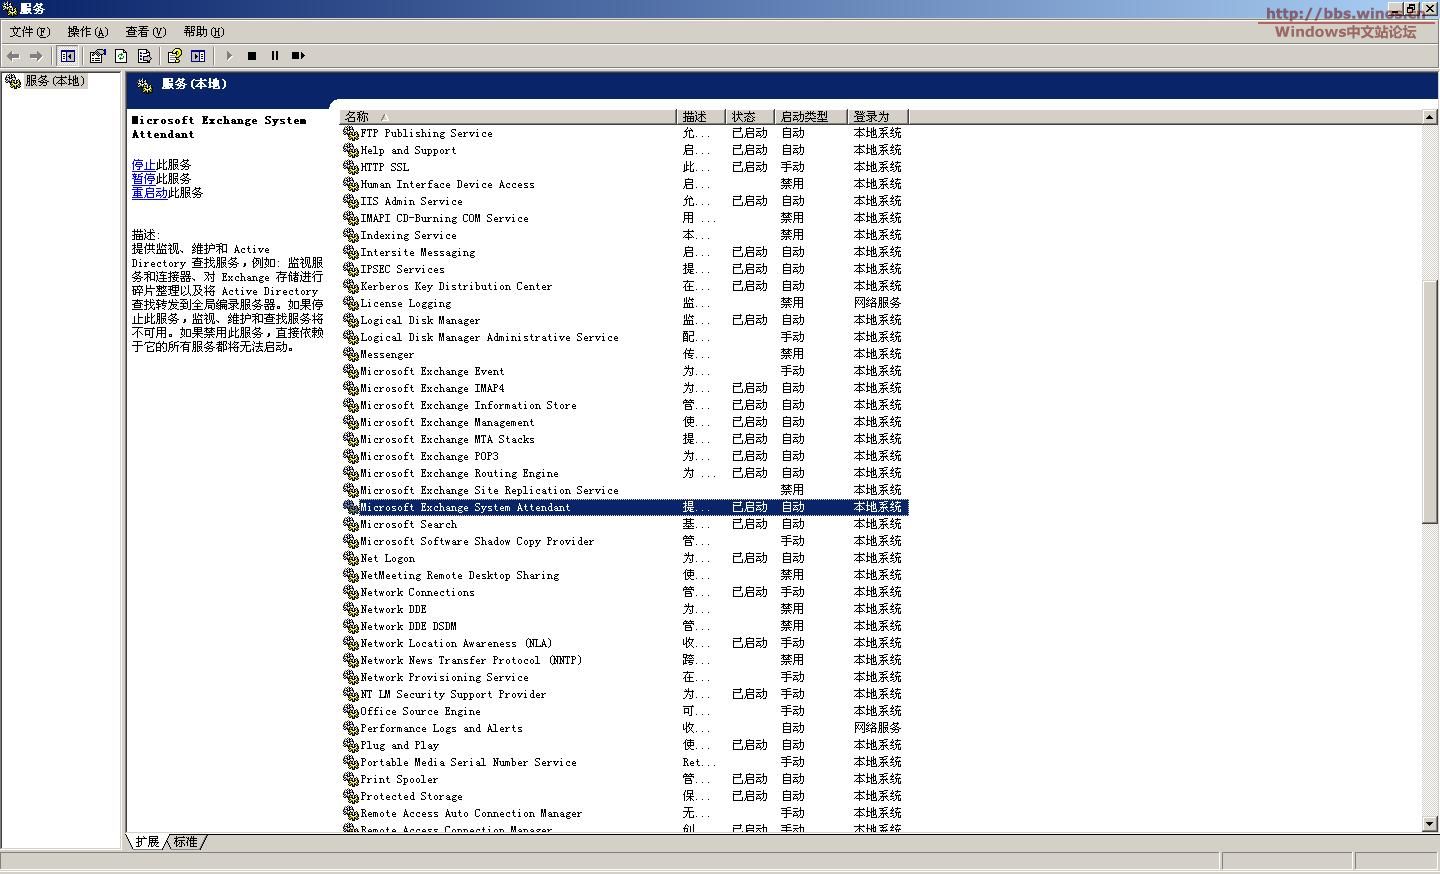Sort by the 登录为 column header
Screen dimensions: 1440x874
(x=878, y=117)
